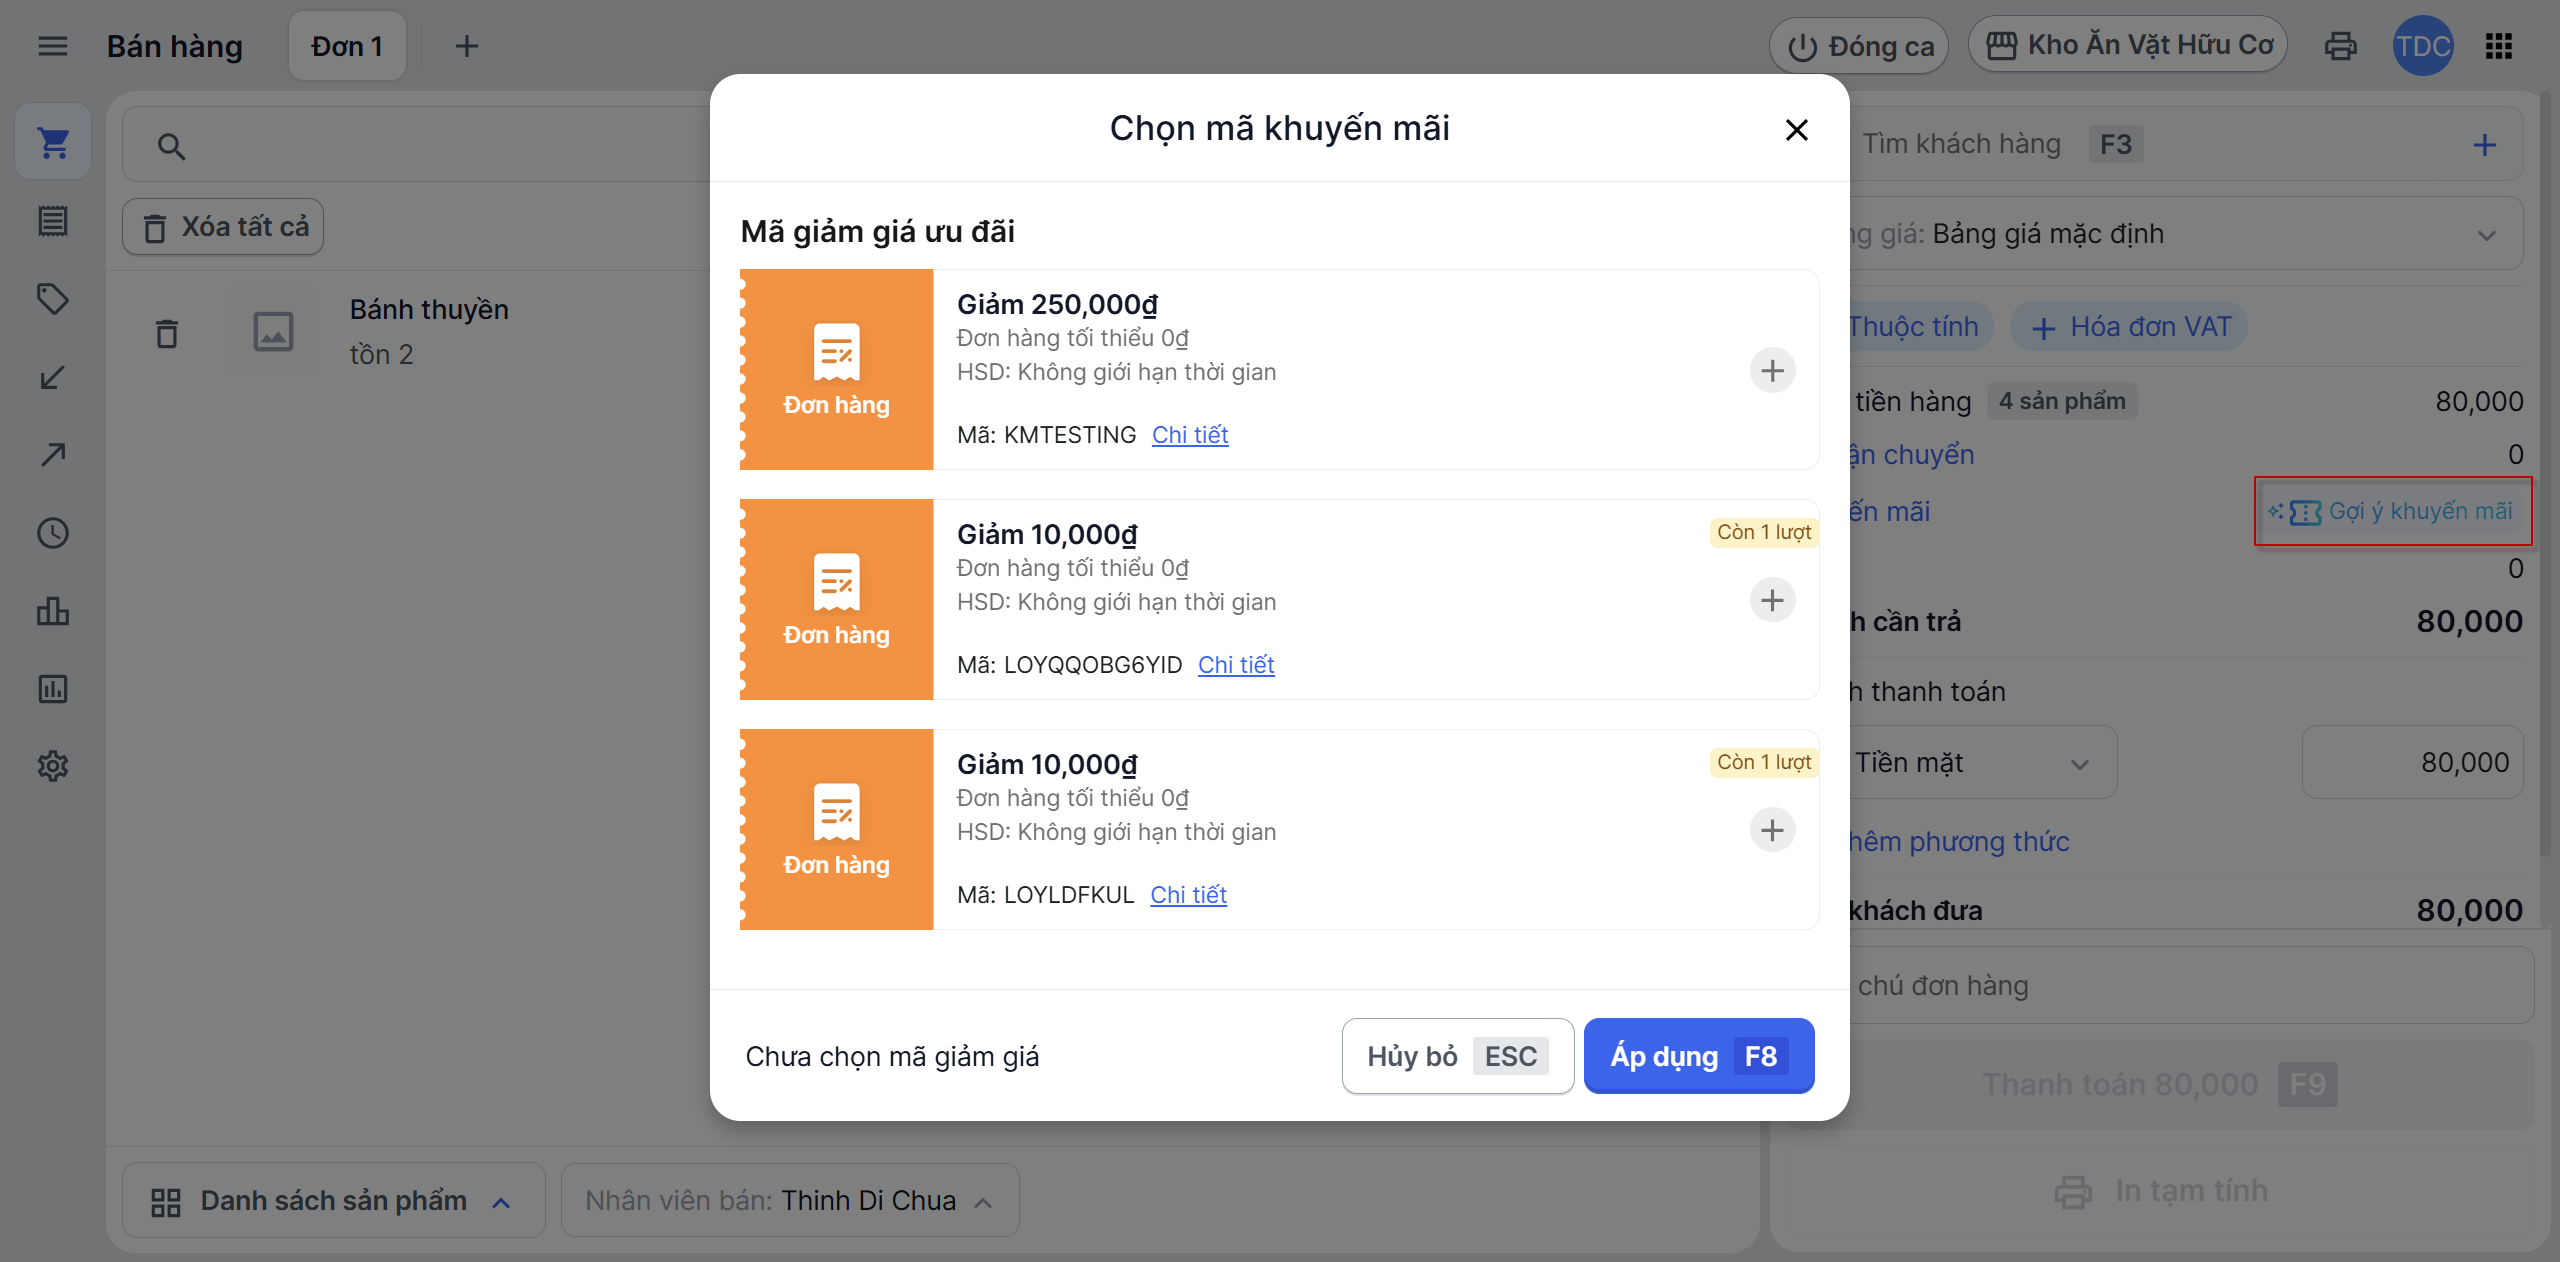Close the promotion code dialog
This screenshot has width=2560, height=1262.
point(1796,130)
